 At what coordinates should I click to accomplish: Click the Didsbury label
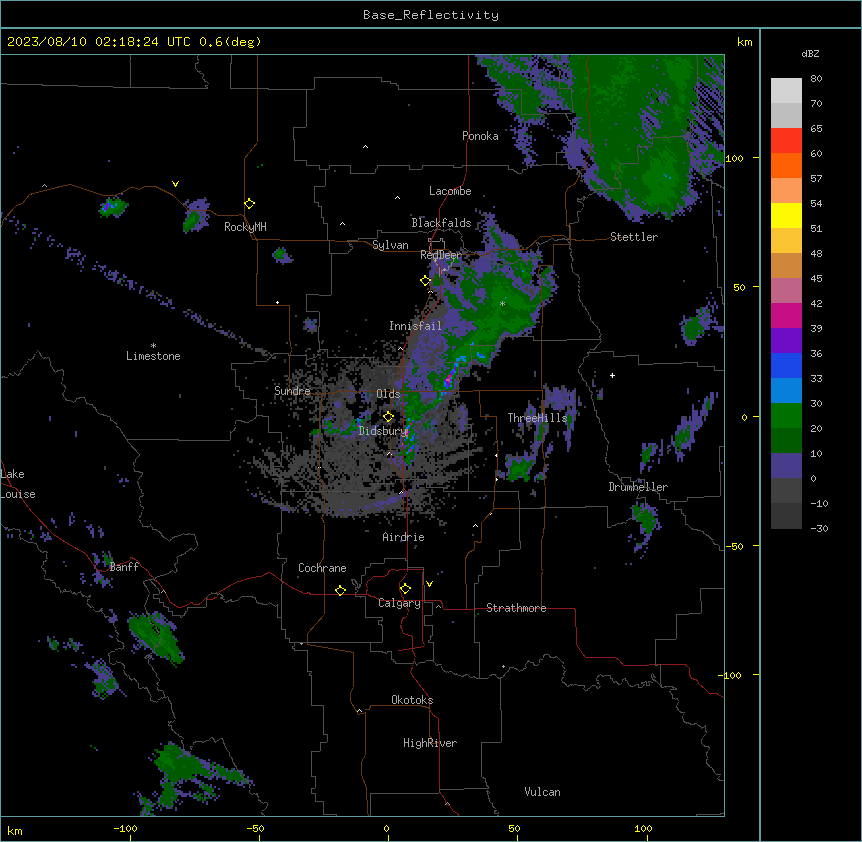(x=383, y=431)
